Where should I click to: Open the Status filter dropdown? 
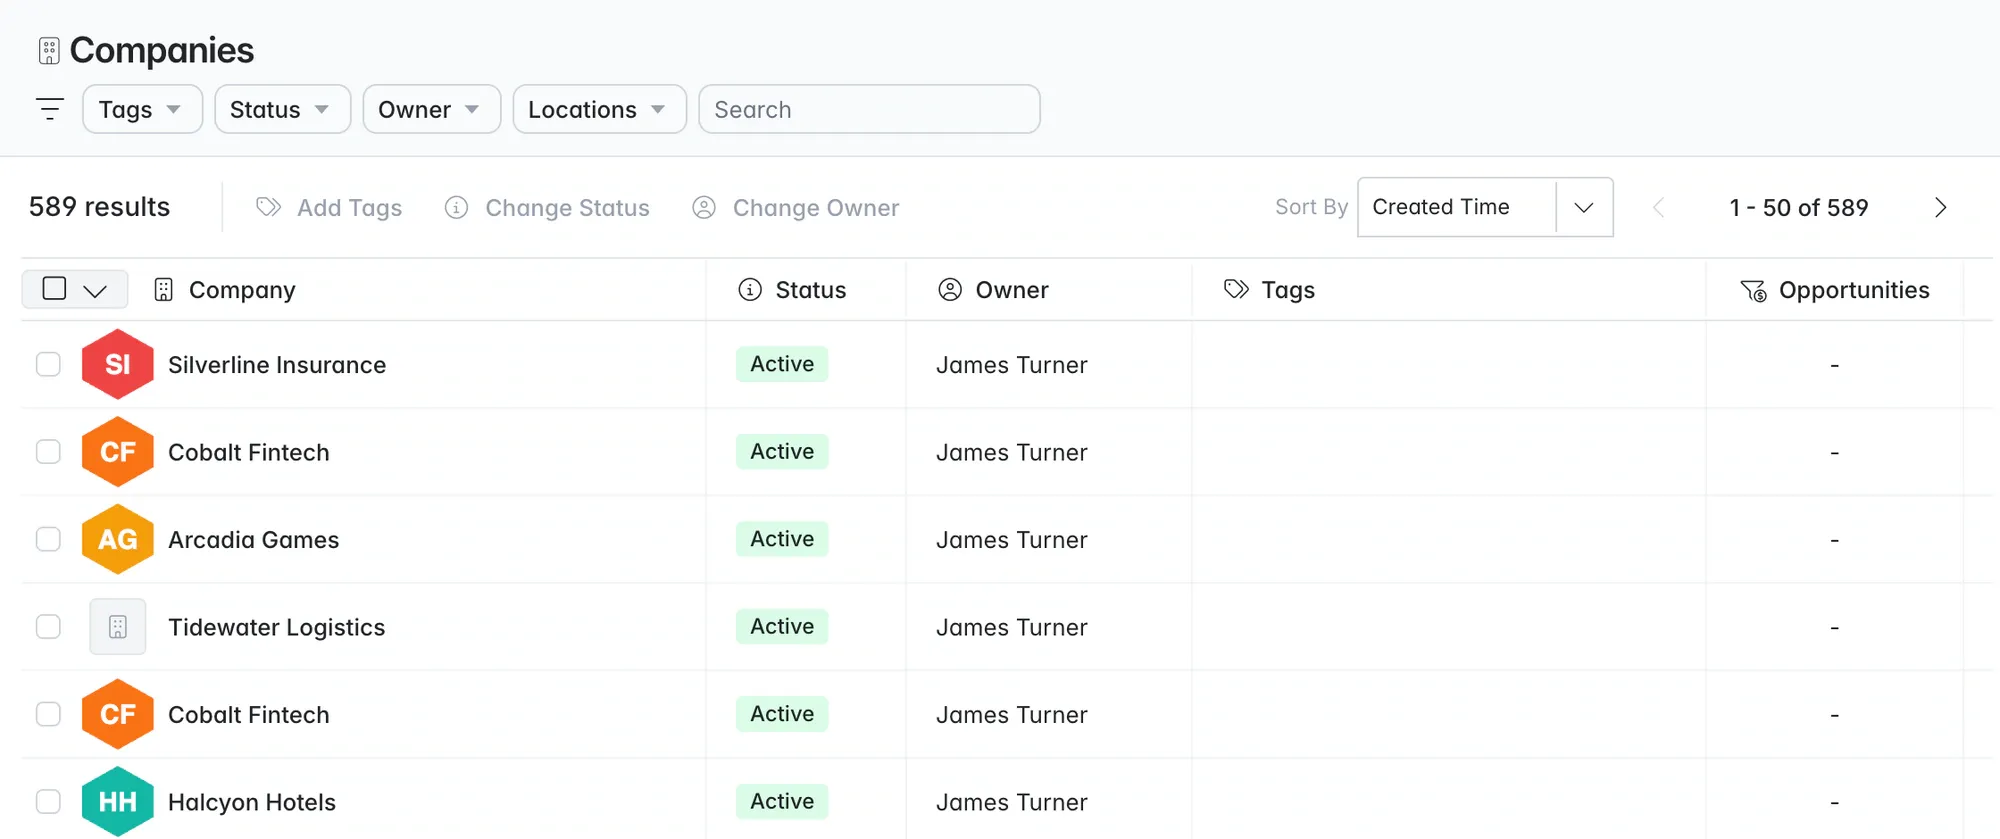tap(282, 109)
